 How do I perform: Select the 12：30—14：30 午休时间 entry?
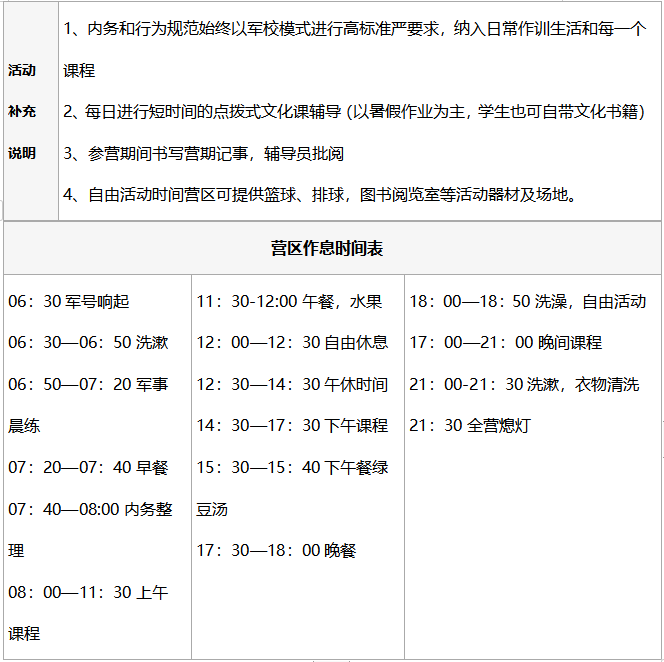click(x=292, y=385)
